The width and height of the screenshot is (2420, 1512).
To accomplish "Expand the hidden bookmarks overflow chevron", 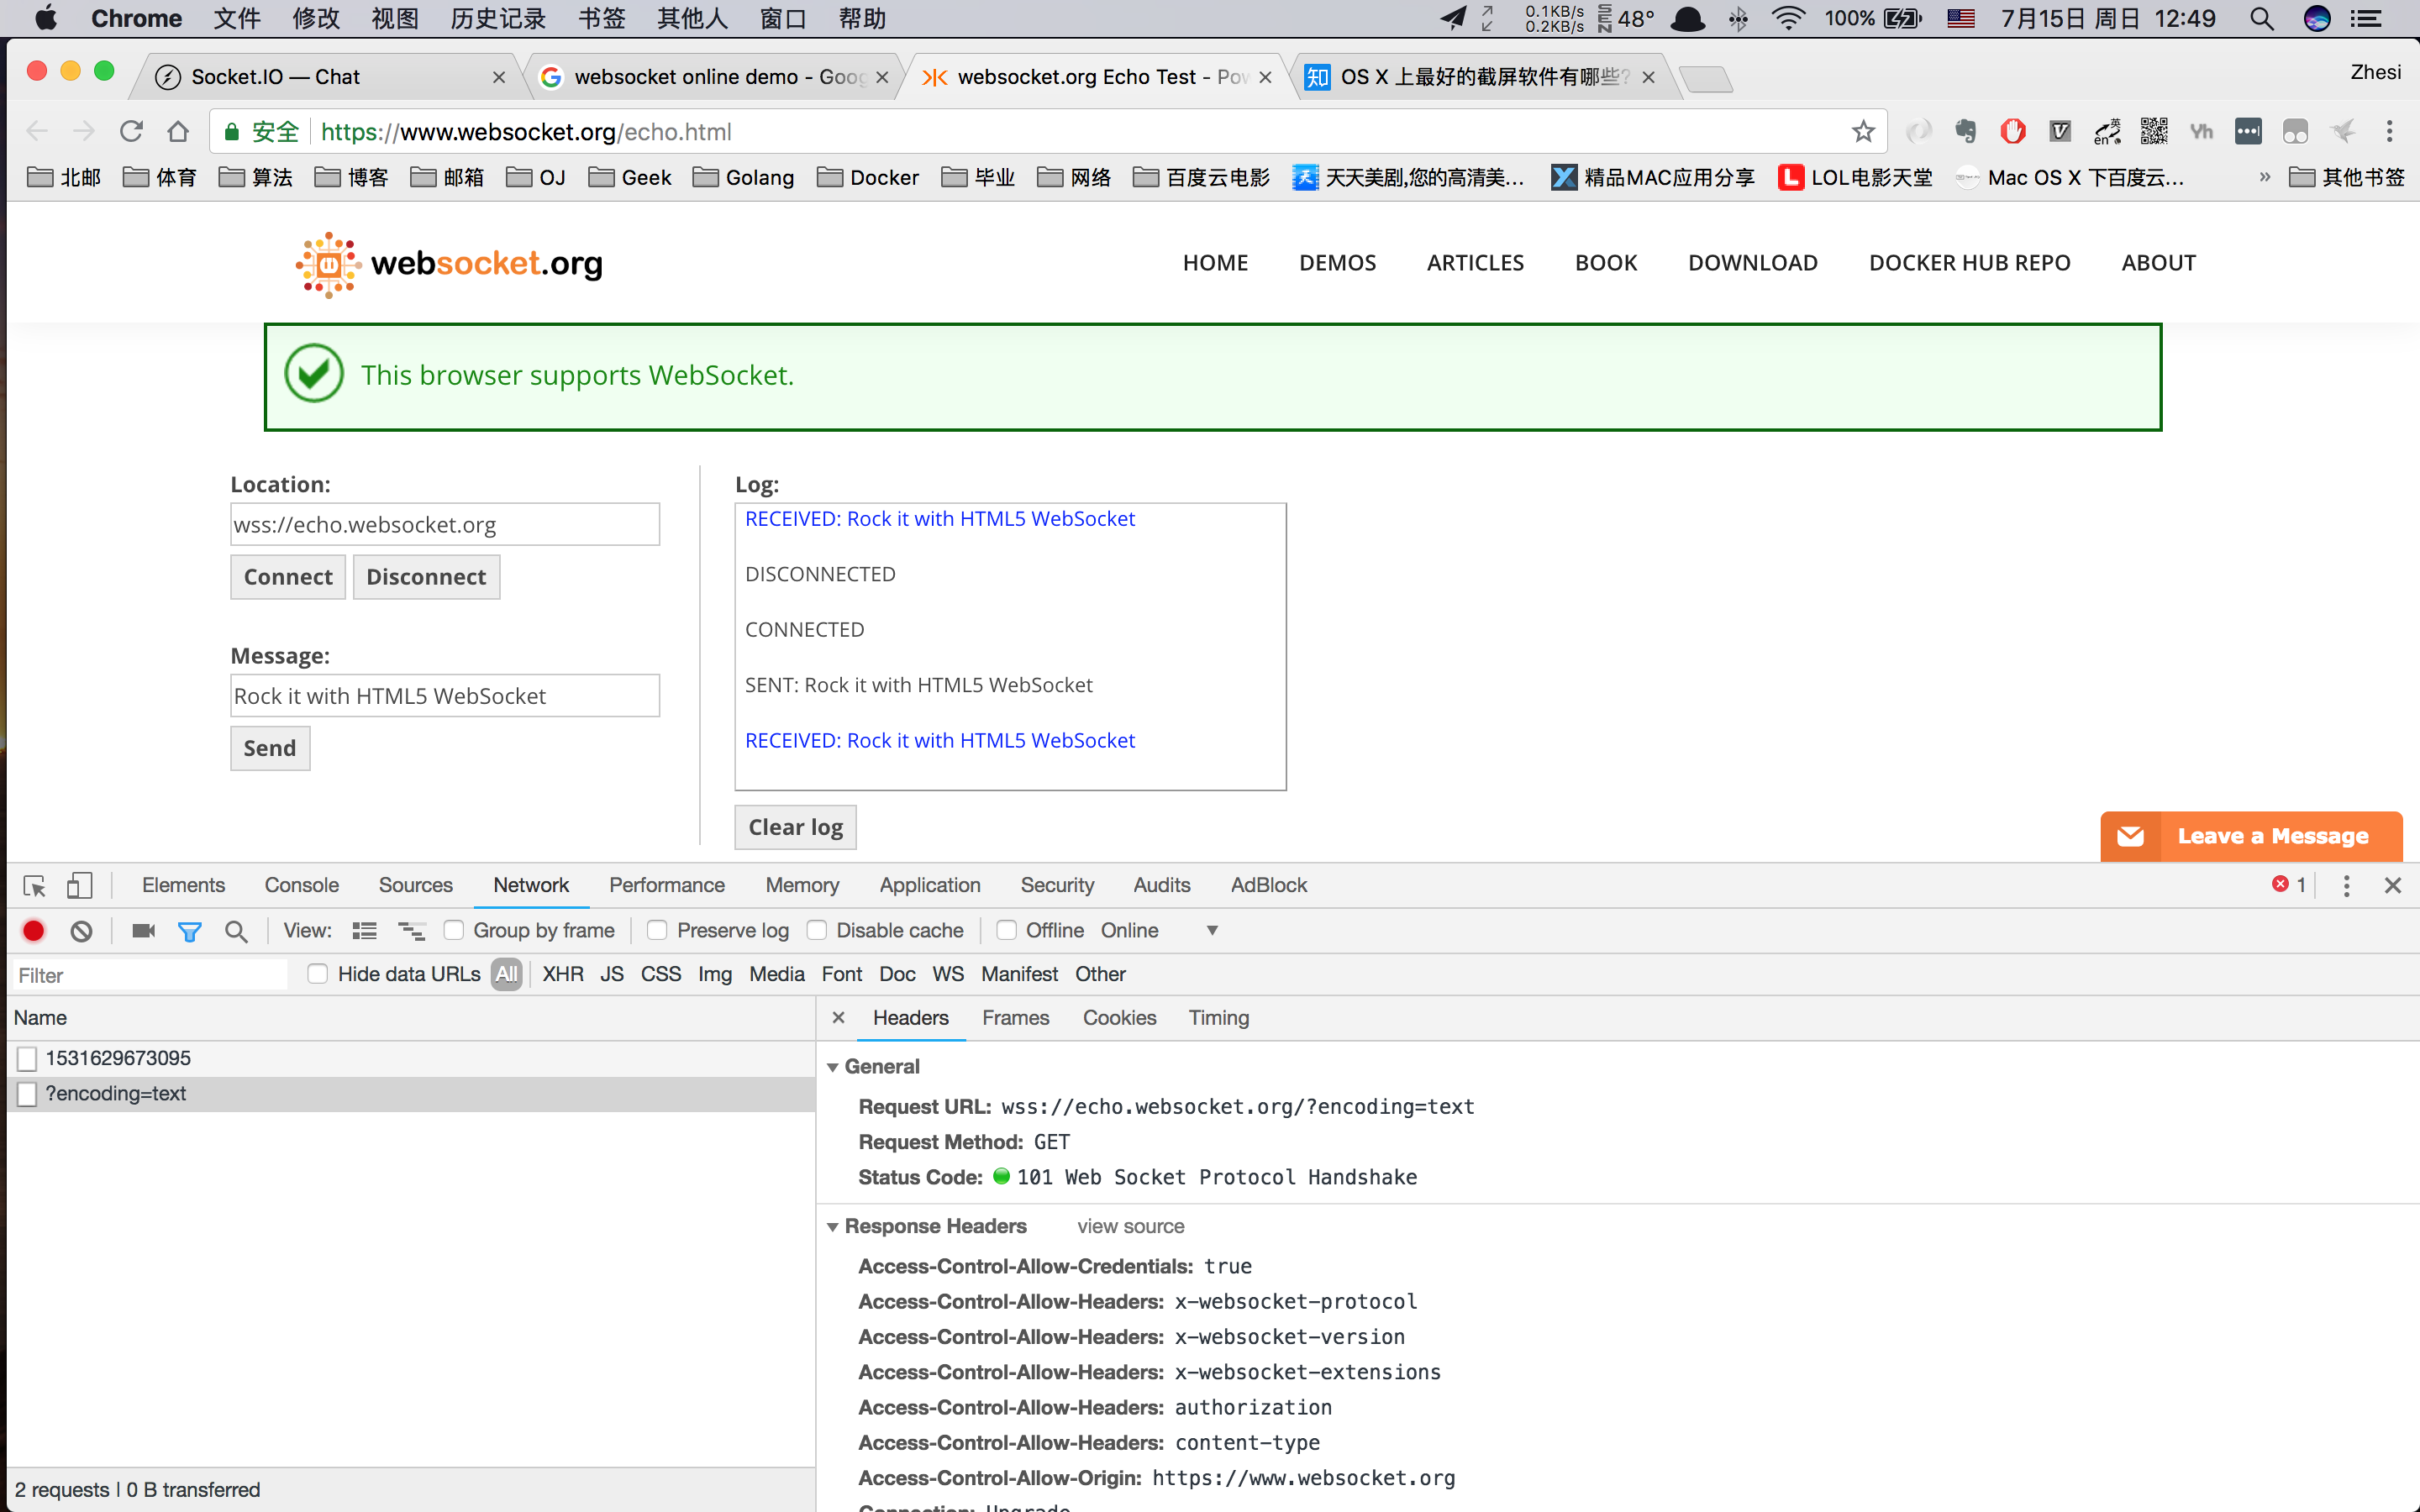I will pyautogui.click(x=2264, y=177).
